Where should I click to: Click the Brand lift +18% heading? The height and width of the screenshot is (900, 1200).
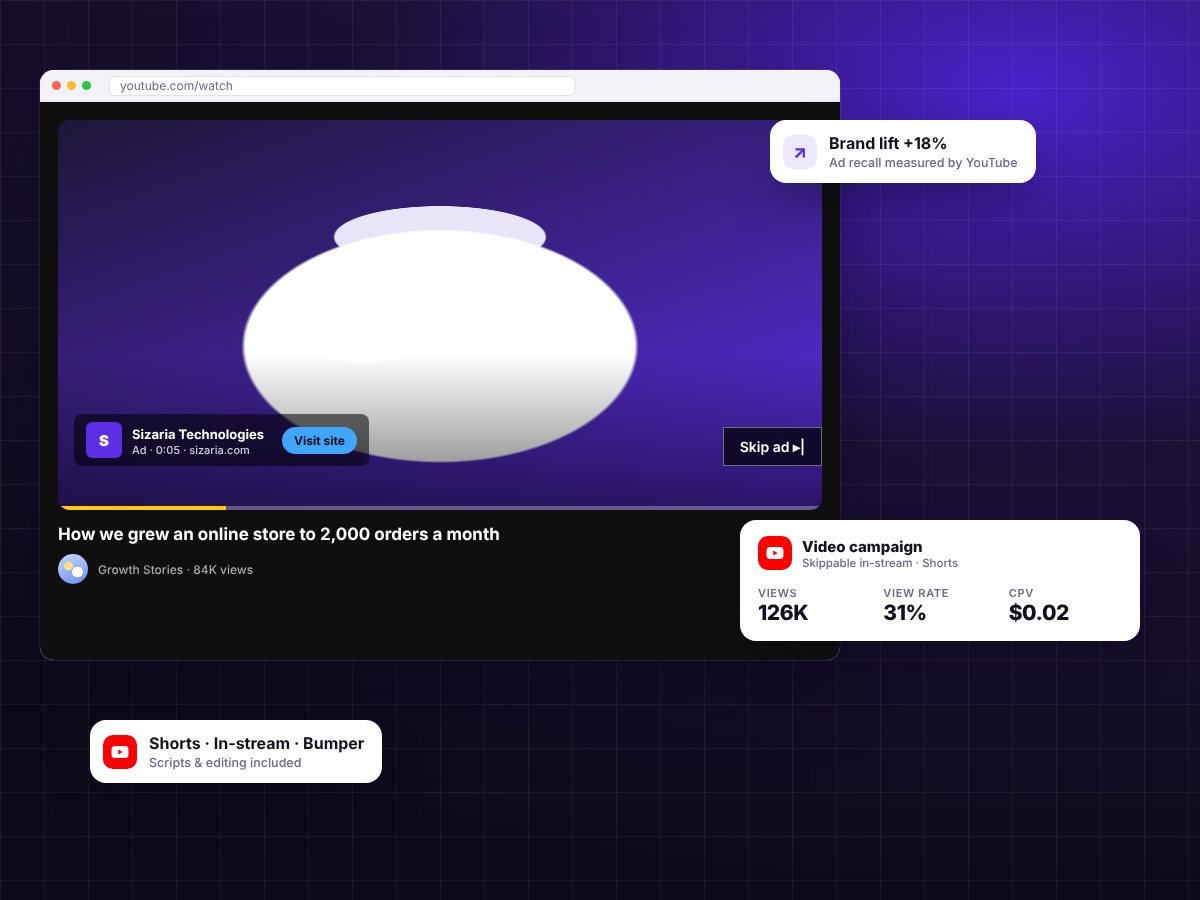tap(888, 143)
